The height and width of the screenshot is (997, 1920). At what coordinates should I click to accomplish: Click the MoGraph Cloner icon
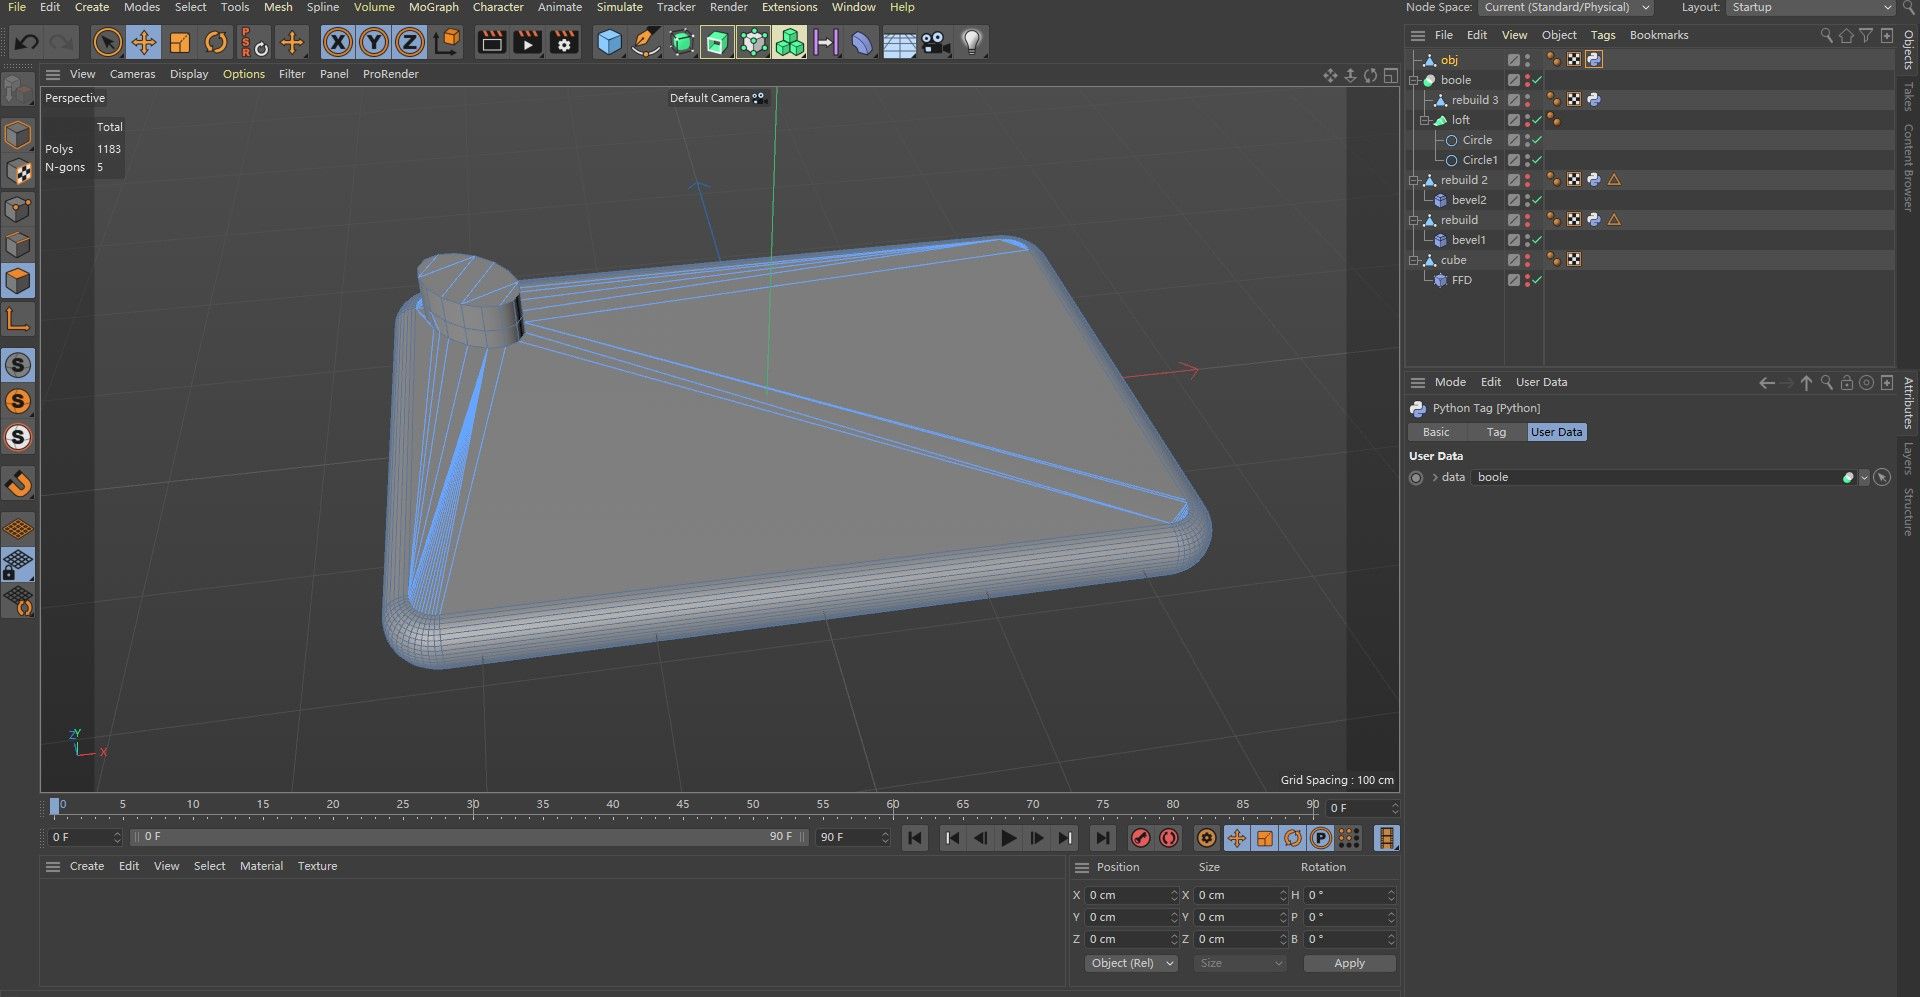[790, 42]
